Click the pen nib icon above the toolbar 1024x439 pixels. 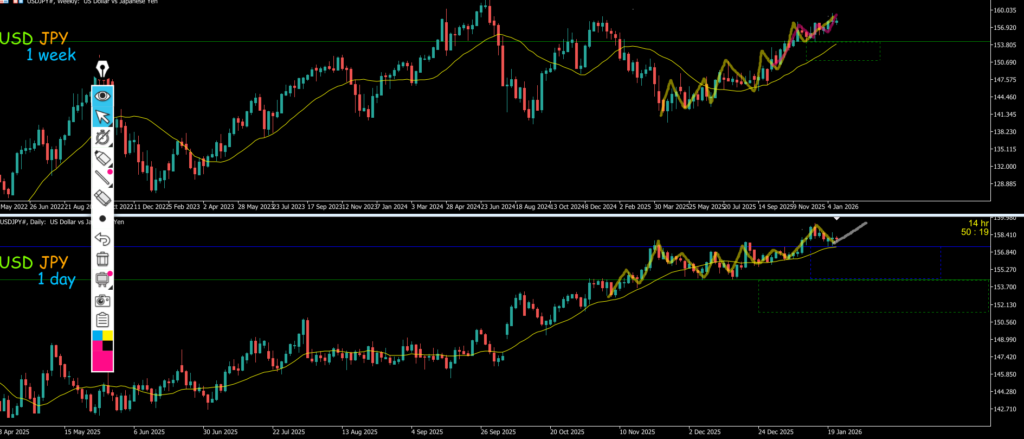pyautogui.click(x=102, y=68)
